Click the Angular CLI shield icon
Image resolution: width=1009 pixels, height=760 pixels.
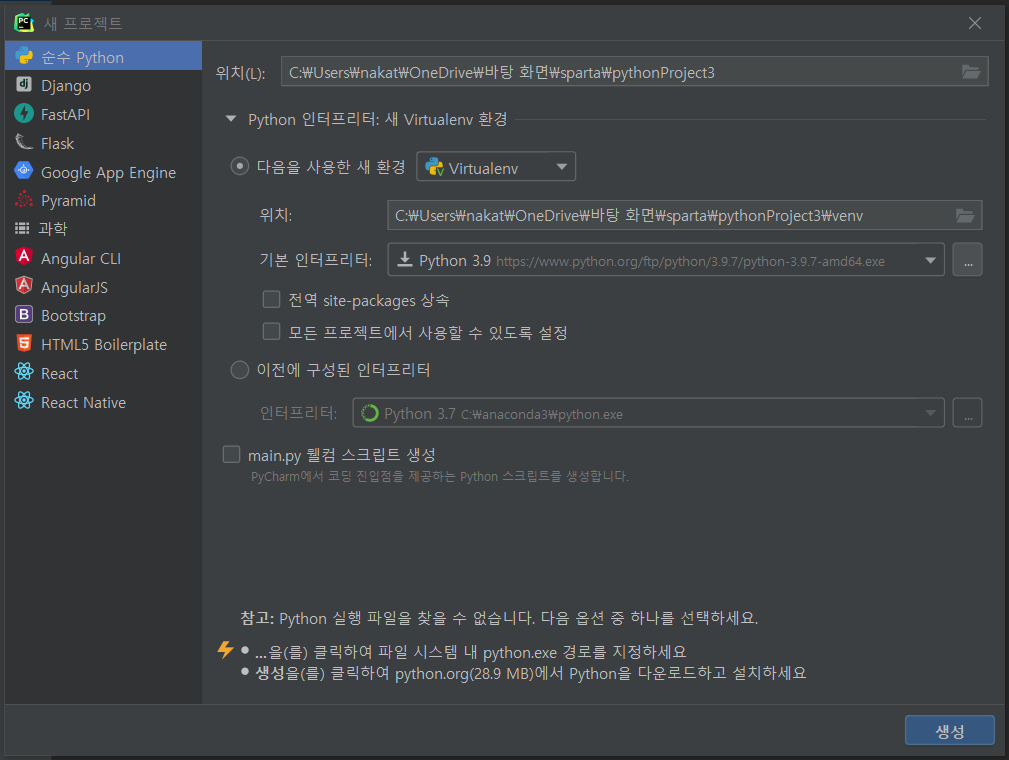pos(24,257)
